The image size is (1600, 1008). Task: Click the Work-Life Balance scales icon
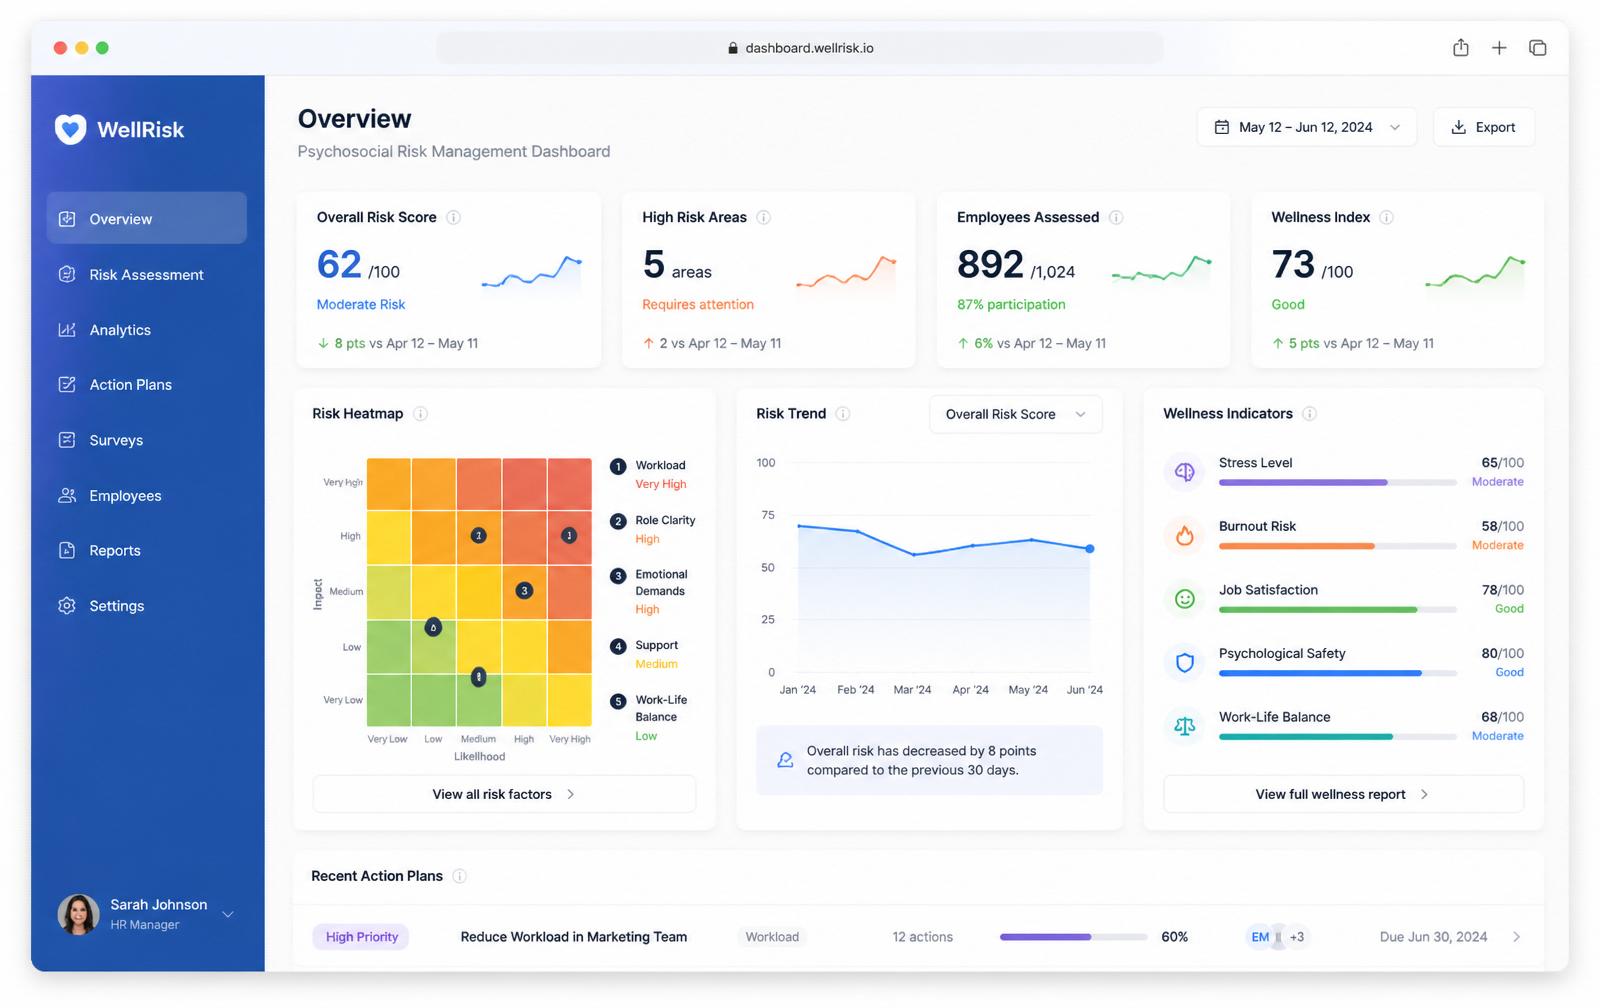point(1185,727)
